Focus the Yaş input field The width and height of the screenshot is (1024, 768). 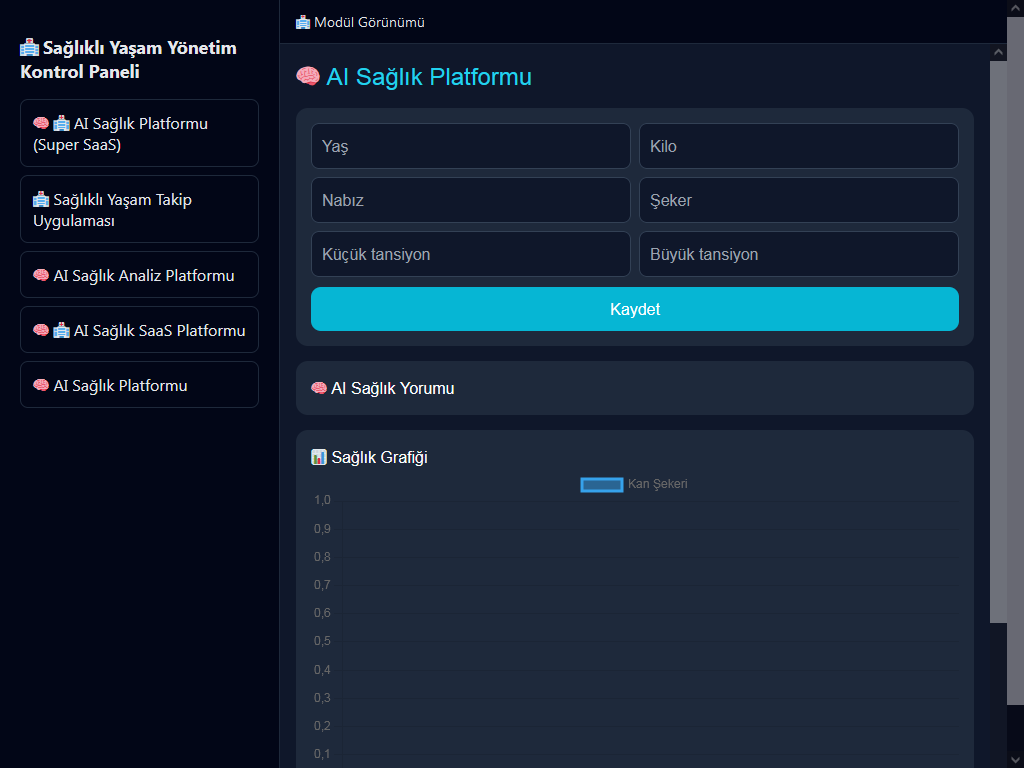tap(470, 146)
